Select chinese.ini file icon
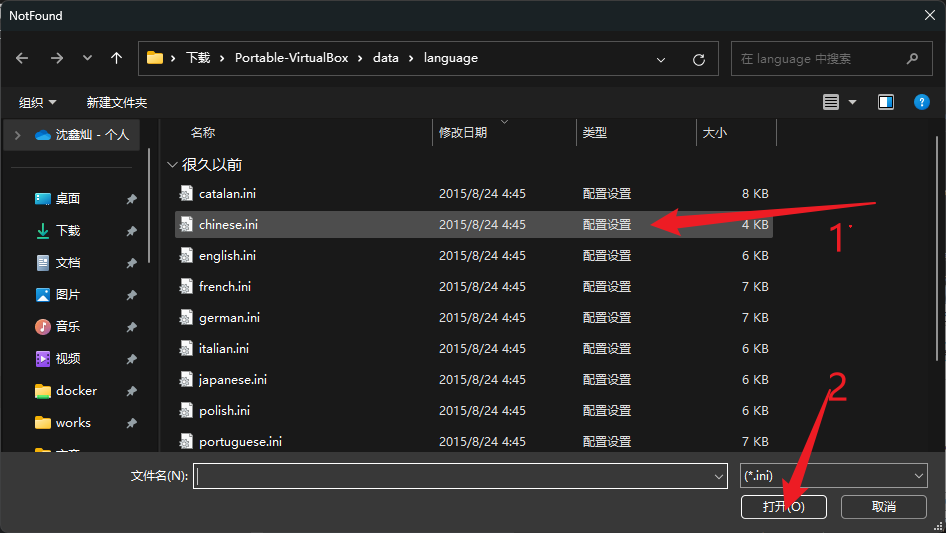 click(185, 225)
